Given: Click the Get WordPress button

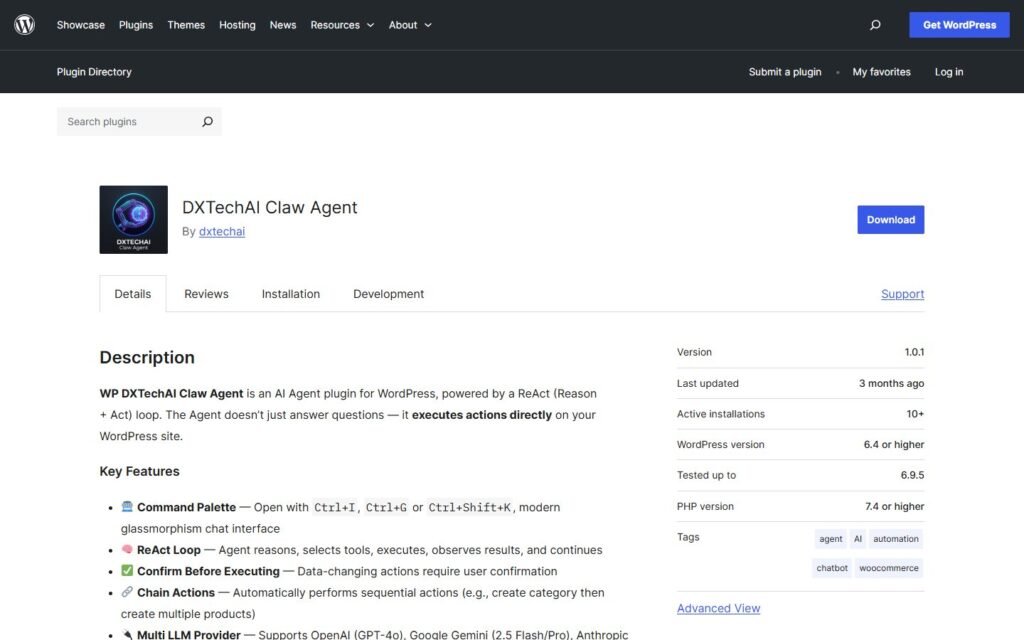Looking at the screenshot, I should 959,25.
